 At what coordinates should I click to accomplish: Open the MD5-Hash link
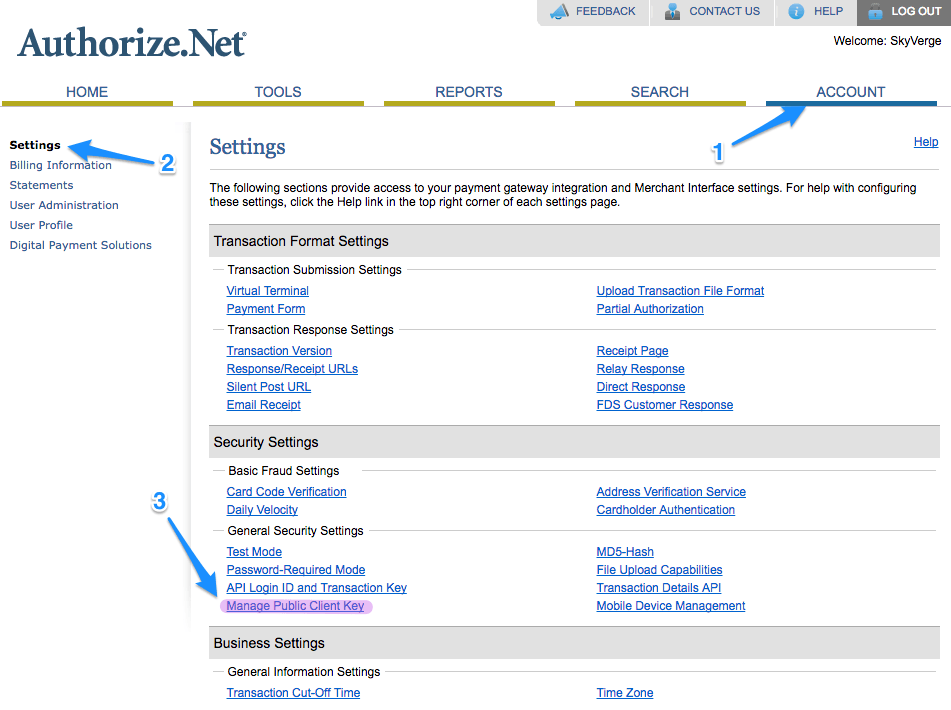625,552
